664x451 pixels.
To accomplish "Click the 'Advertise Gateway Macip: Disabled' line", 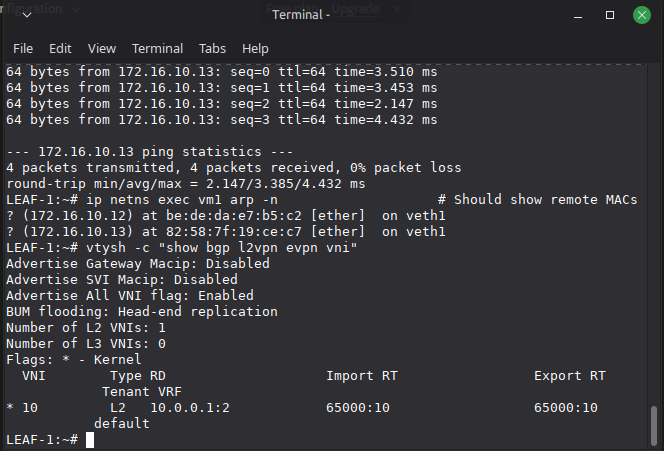I will pyautogui.click(x=138, y=264).
